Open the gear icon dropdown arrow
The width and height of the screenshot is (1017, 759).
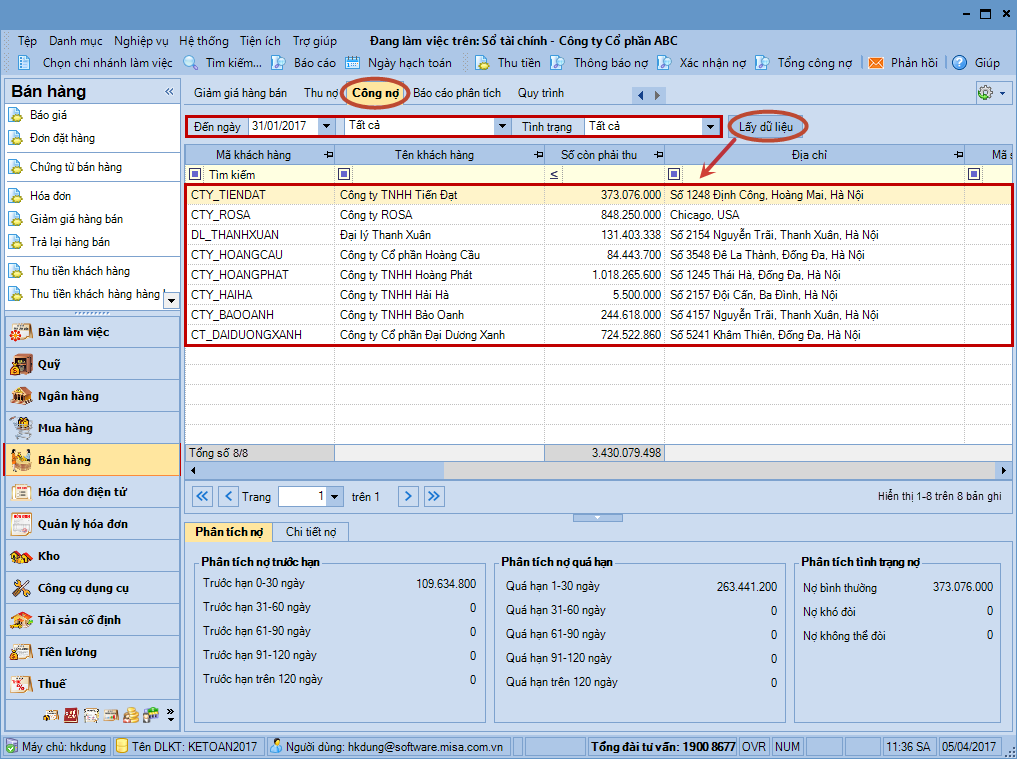point(1003,93)
